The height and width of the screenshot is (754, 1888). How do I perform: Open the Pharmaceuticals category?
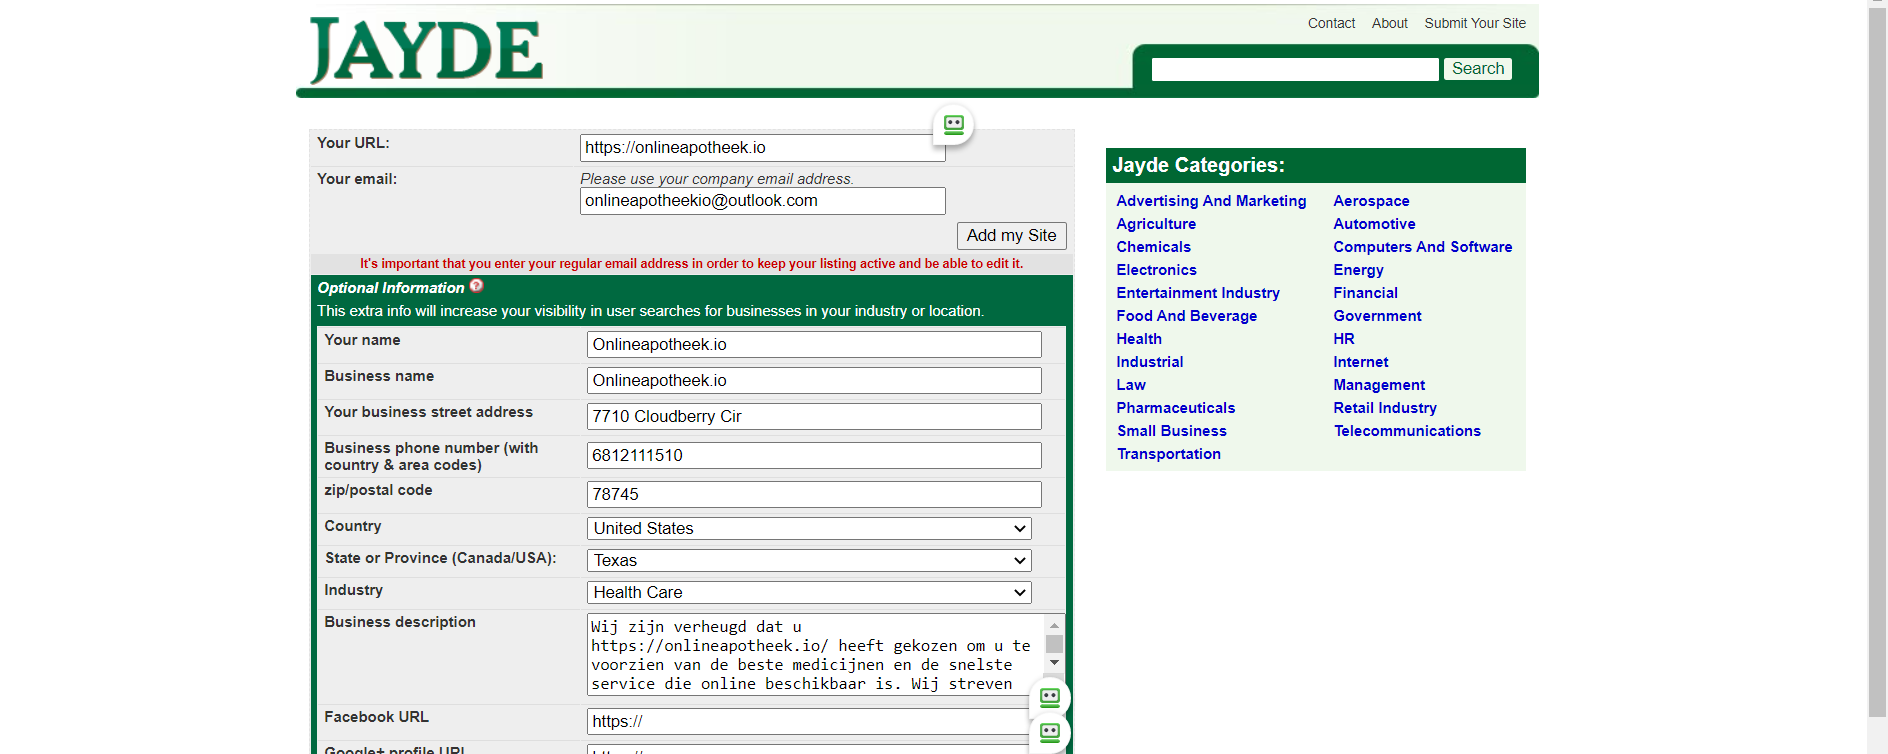coord(1175,408)
